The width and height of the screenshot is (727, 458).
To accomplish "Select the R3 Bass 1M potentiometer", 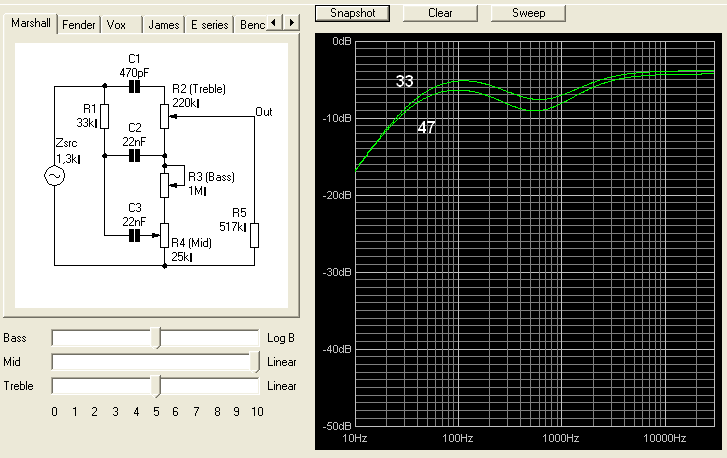I will pyautogui.click(x=165, y=184).
